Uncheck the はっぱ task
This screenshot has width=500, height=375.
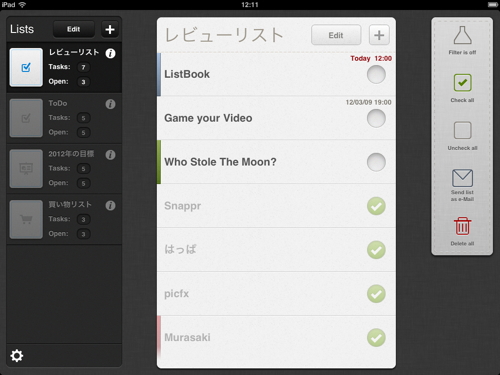[x=376, y=250]
